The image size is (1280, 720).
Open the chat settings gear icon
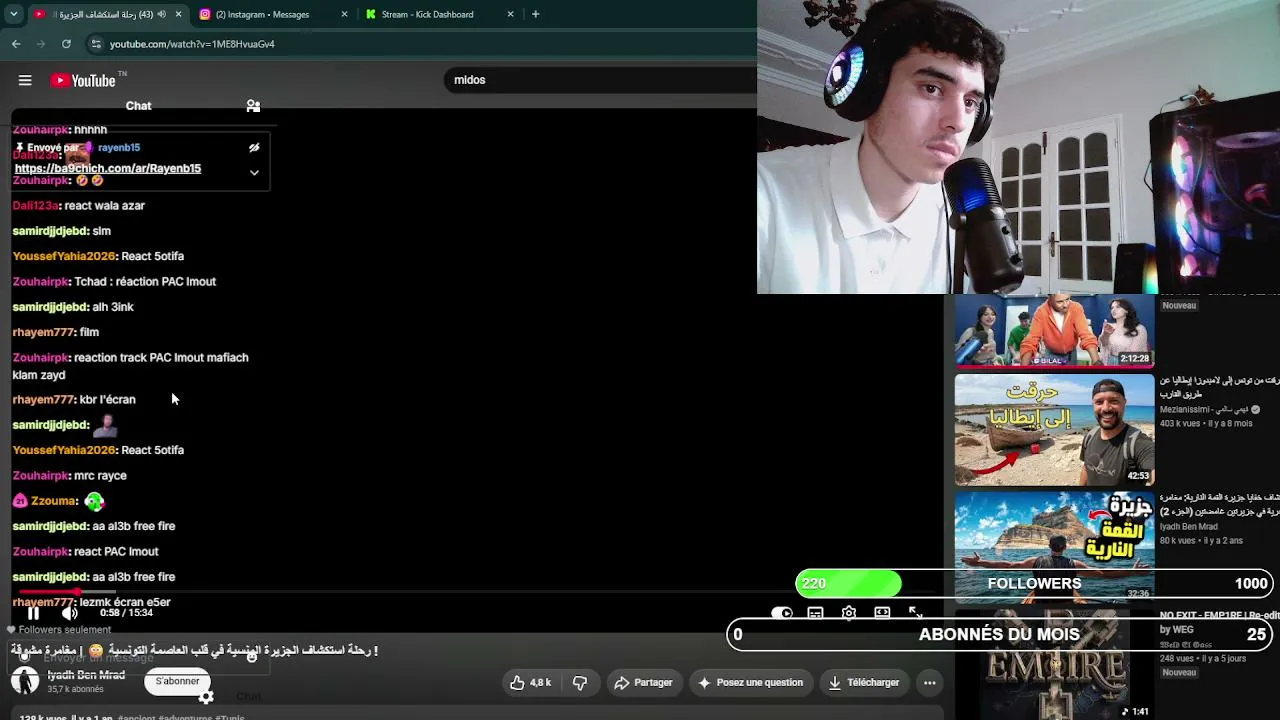(x=206, y=697)
